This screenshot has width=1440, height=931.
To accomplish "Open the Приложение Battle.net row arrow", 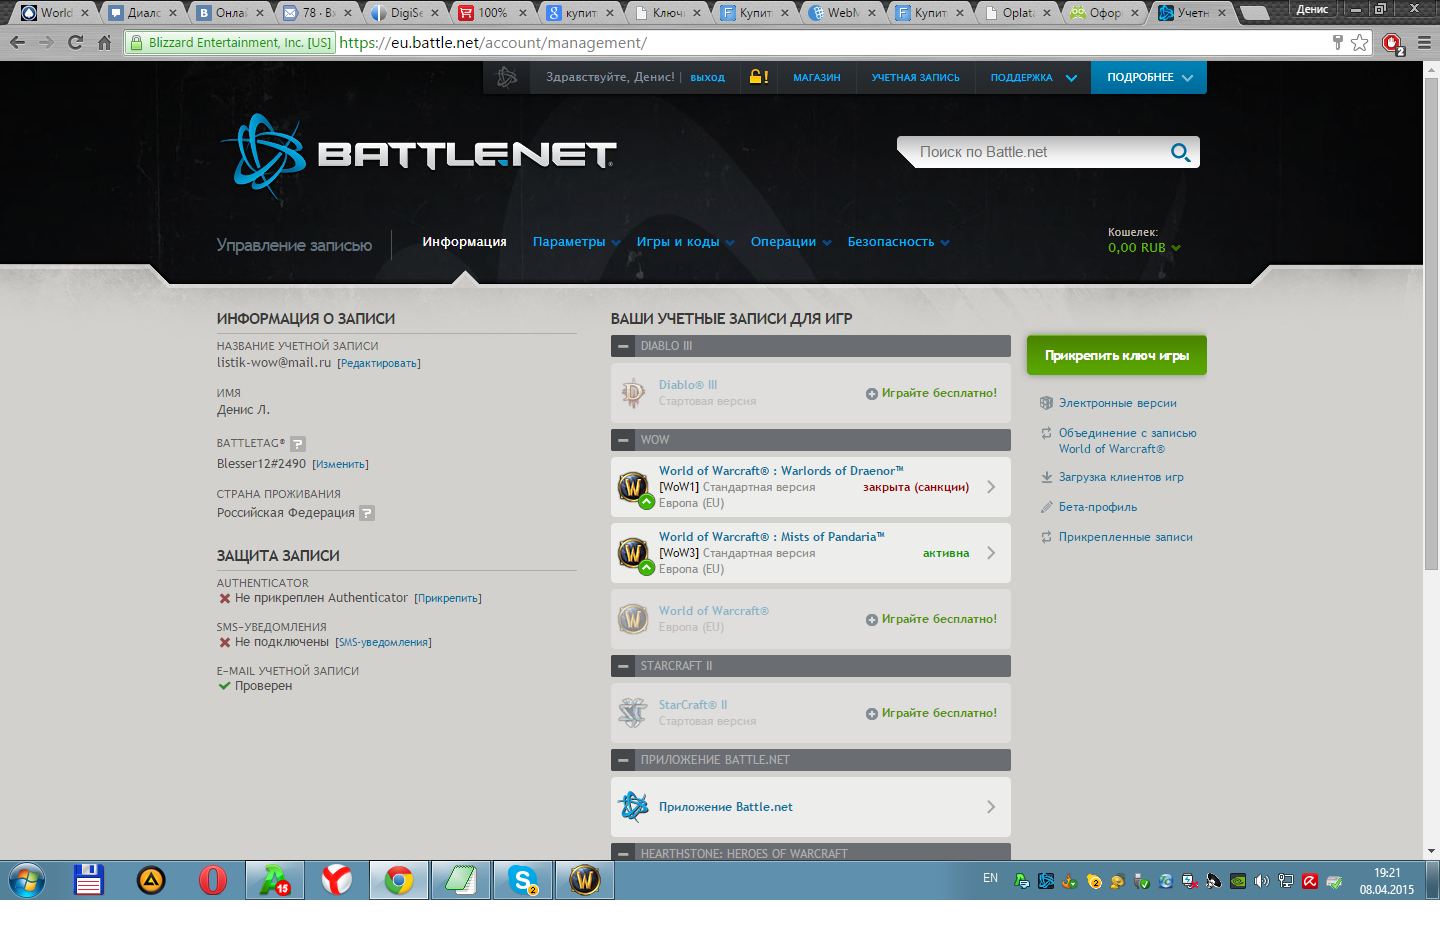I will coord(991,807).
